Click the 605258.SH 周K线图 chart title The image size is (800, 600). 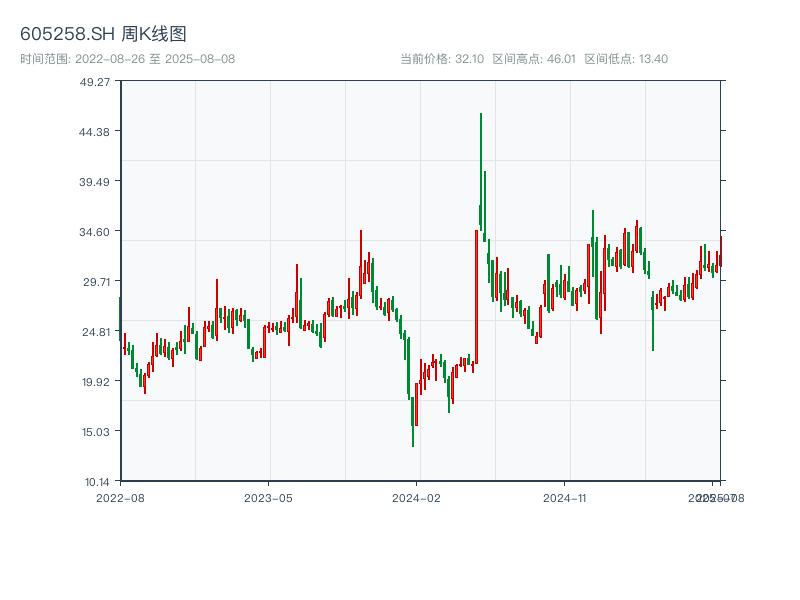[103, 34]
